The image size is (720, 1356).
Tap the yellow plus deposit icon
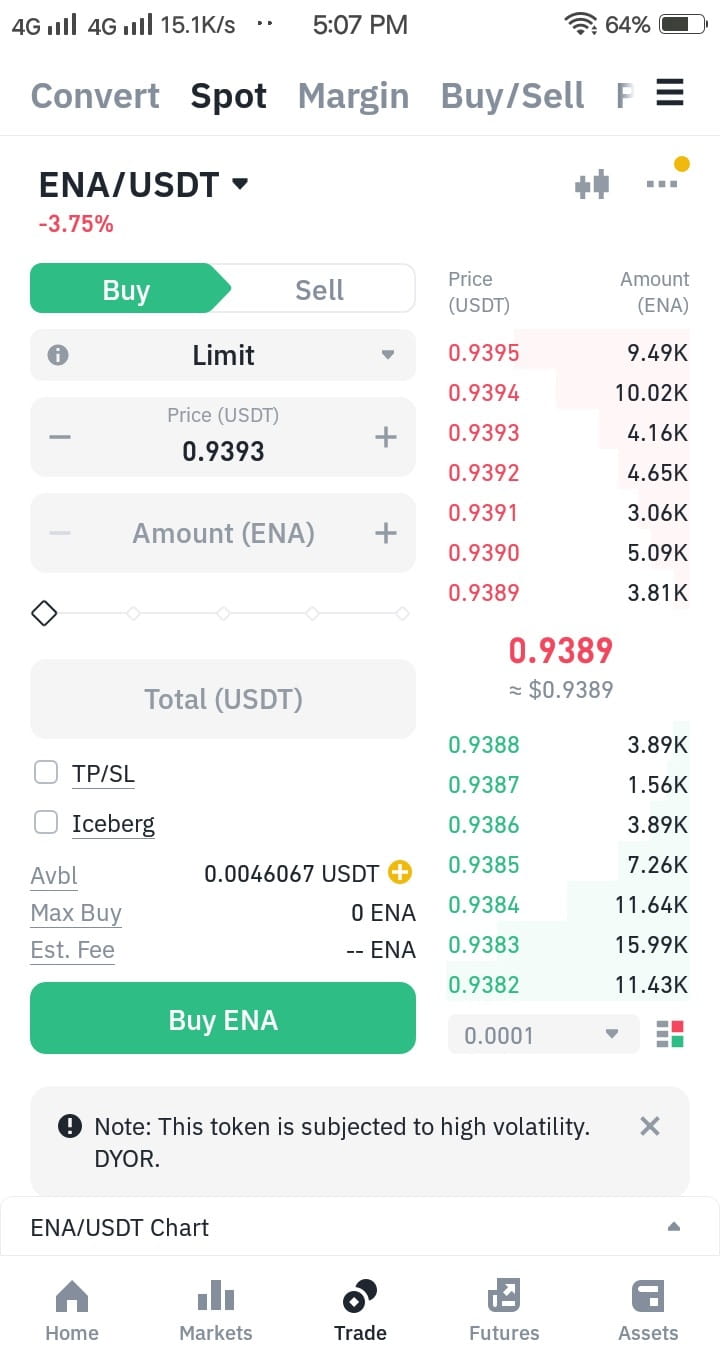pos(399,873)
